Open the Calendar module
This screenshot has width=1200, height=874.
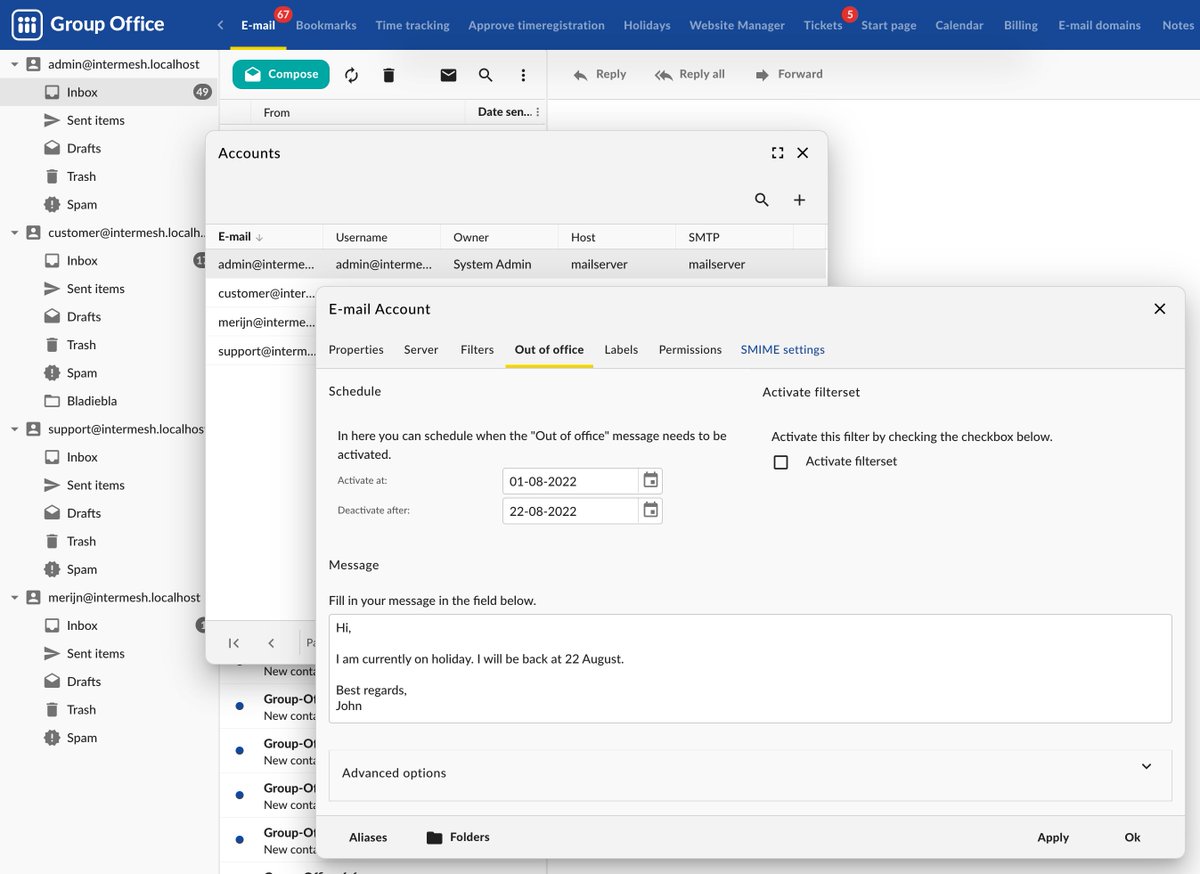959,25
